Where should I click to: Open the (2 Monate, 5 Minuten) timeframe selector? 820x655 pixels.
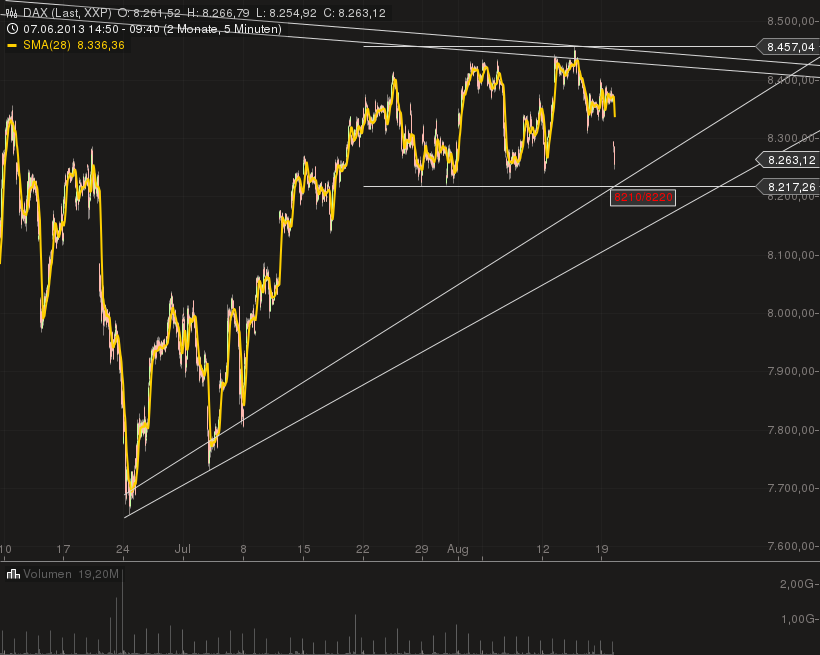225,29
